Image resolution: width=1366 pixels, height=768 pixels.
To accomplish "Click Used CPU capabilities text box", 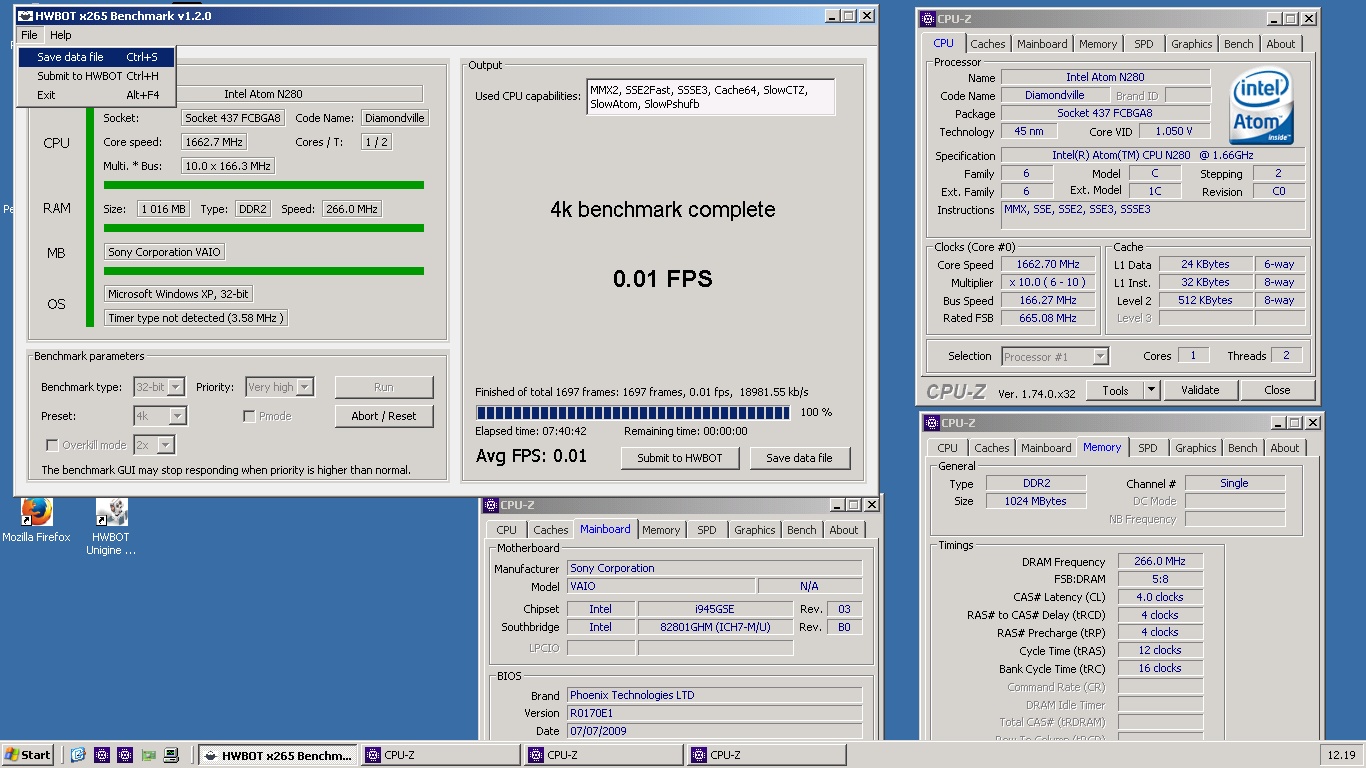I will click(x=710, y=97).
